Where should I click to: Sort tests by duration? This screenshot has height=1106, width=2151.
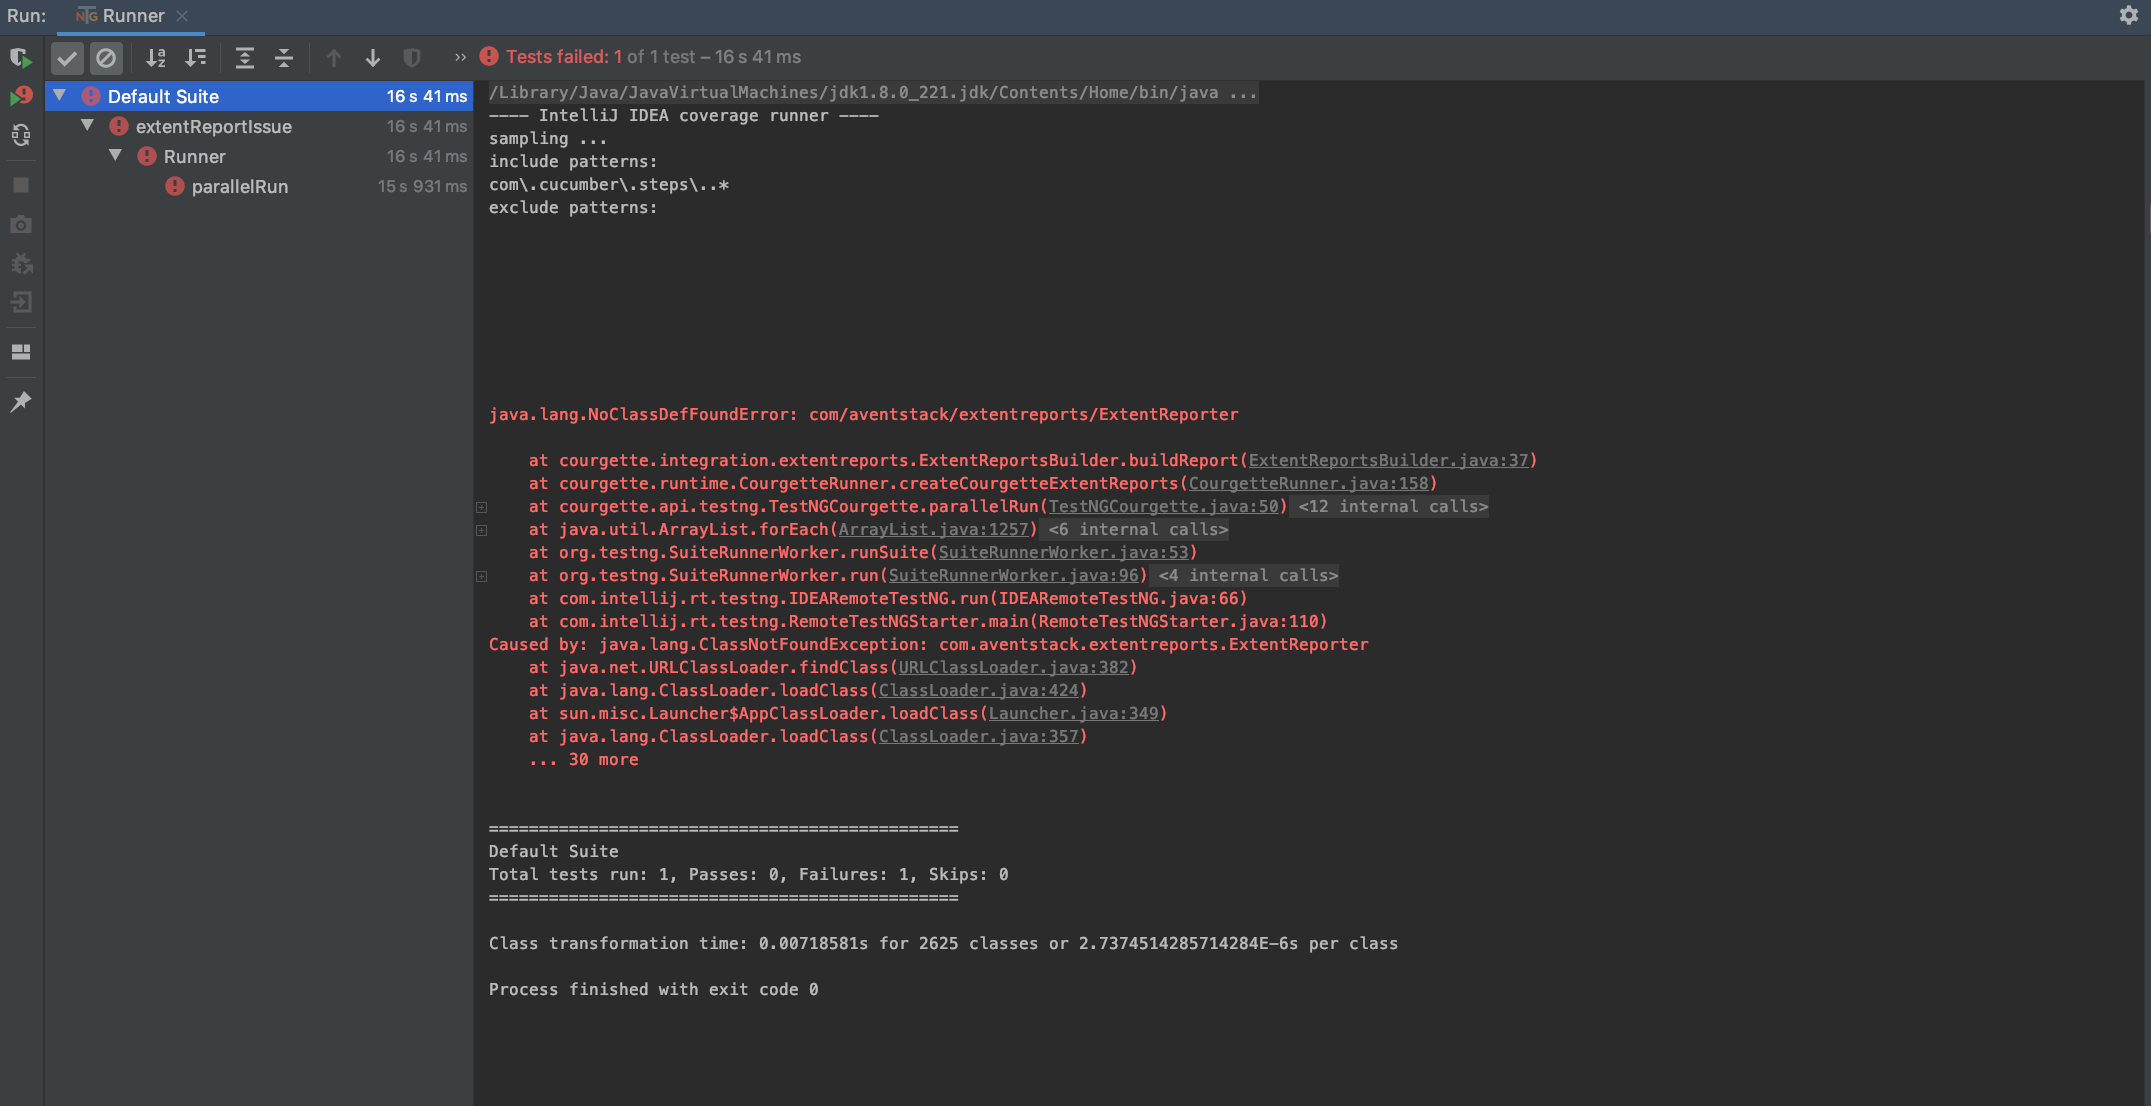(x=196, y=58)
